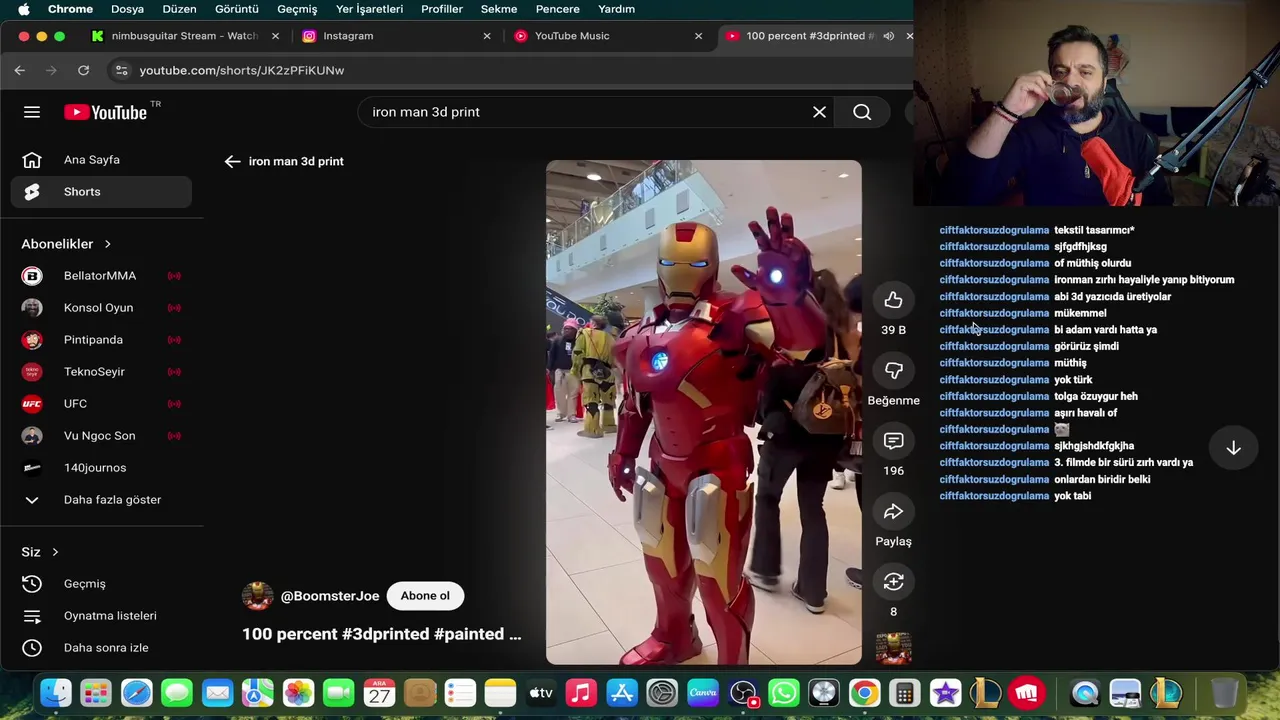Open Geçmiş history page
Image resolution: width=1280 pixels, height=720 pixels.
(101, 584)
